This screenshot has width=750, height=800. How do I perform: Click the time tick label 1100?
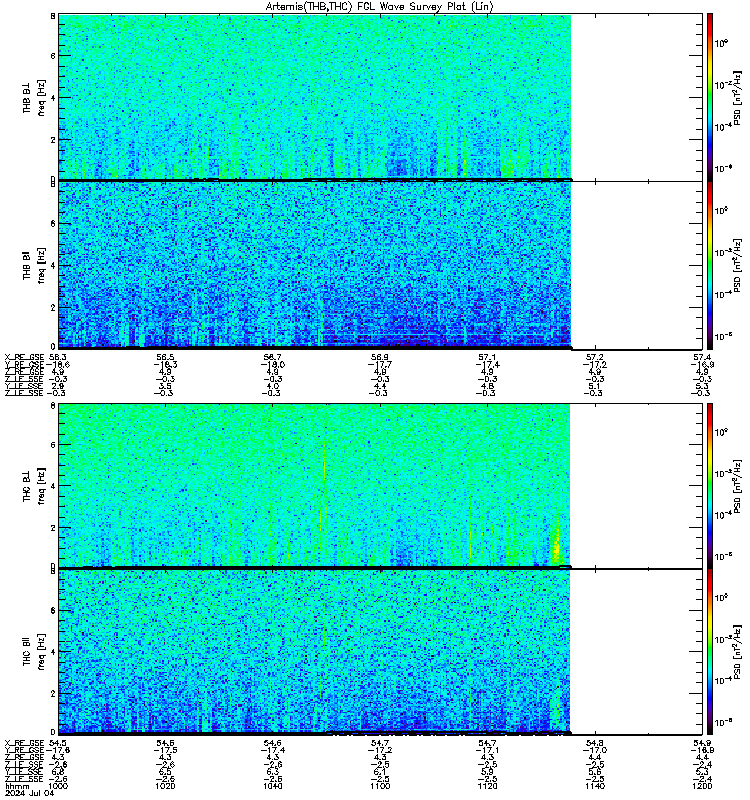click(x=380, y=786)
